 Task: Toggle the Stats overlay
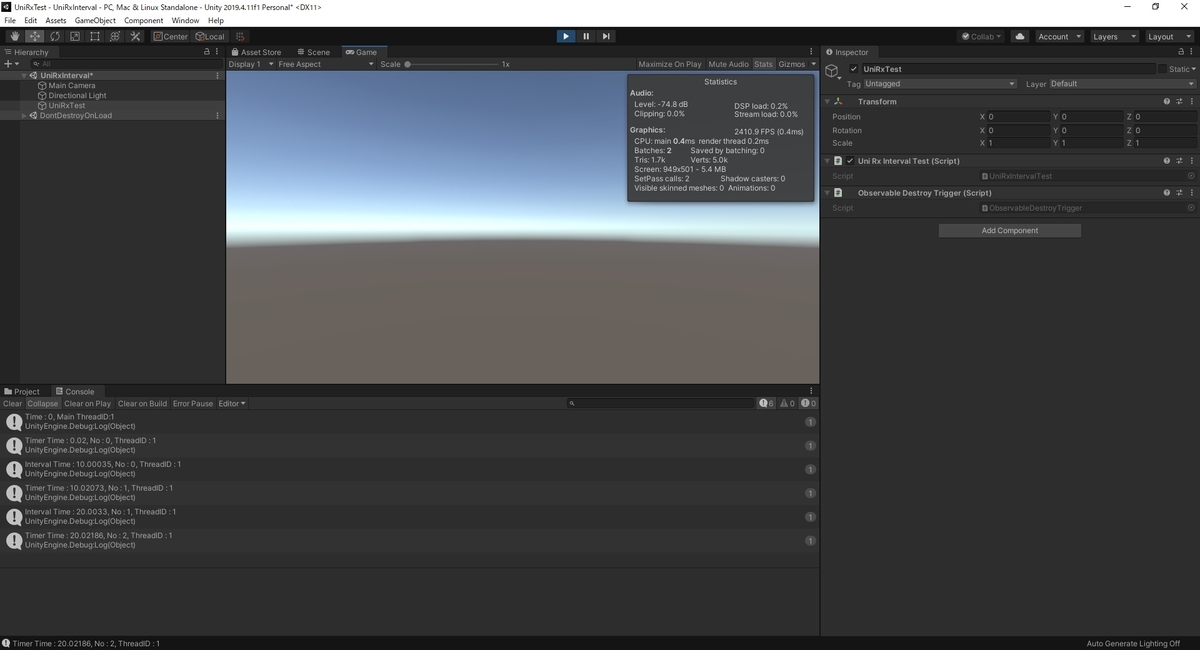click(x=763, y=64)
